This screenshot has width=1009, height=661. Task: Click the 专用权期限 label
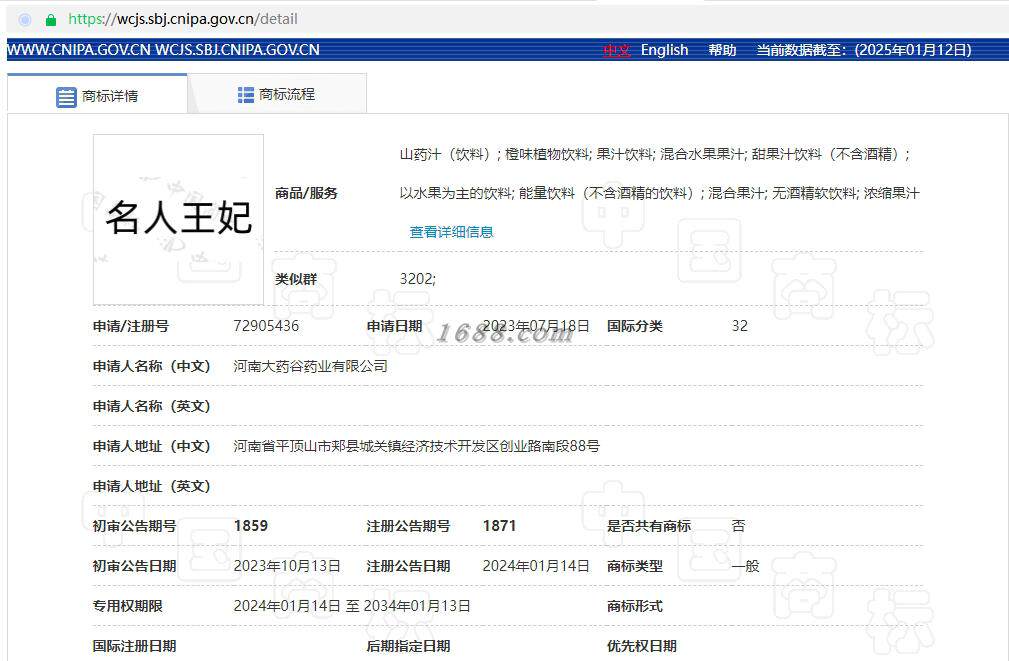(x=127, y=606)
